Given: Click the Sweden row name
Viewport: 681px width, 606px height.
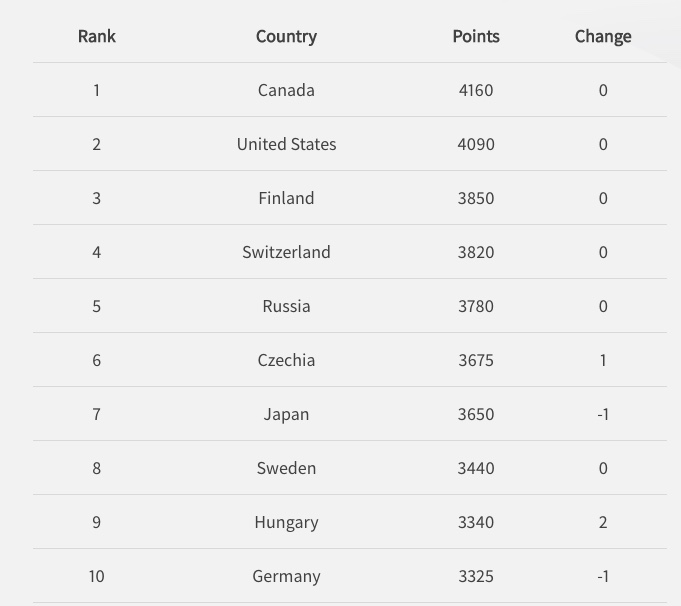Looking at the screenshot, I should pyautogui.click(x=286, y=468).
